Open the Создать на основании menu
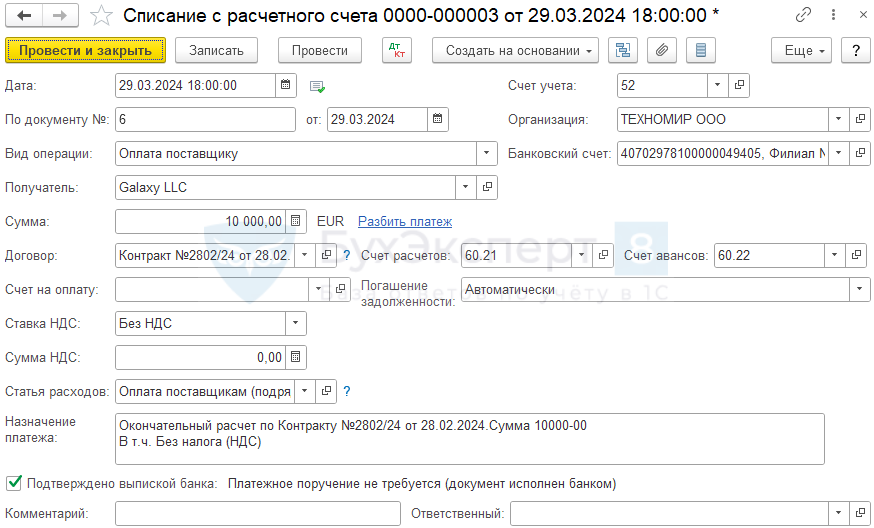874x528 pixels. click(515, 51)
